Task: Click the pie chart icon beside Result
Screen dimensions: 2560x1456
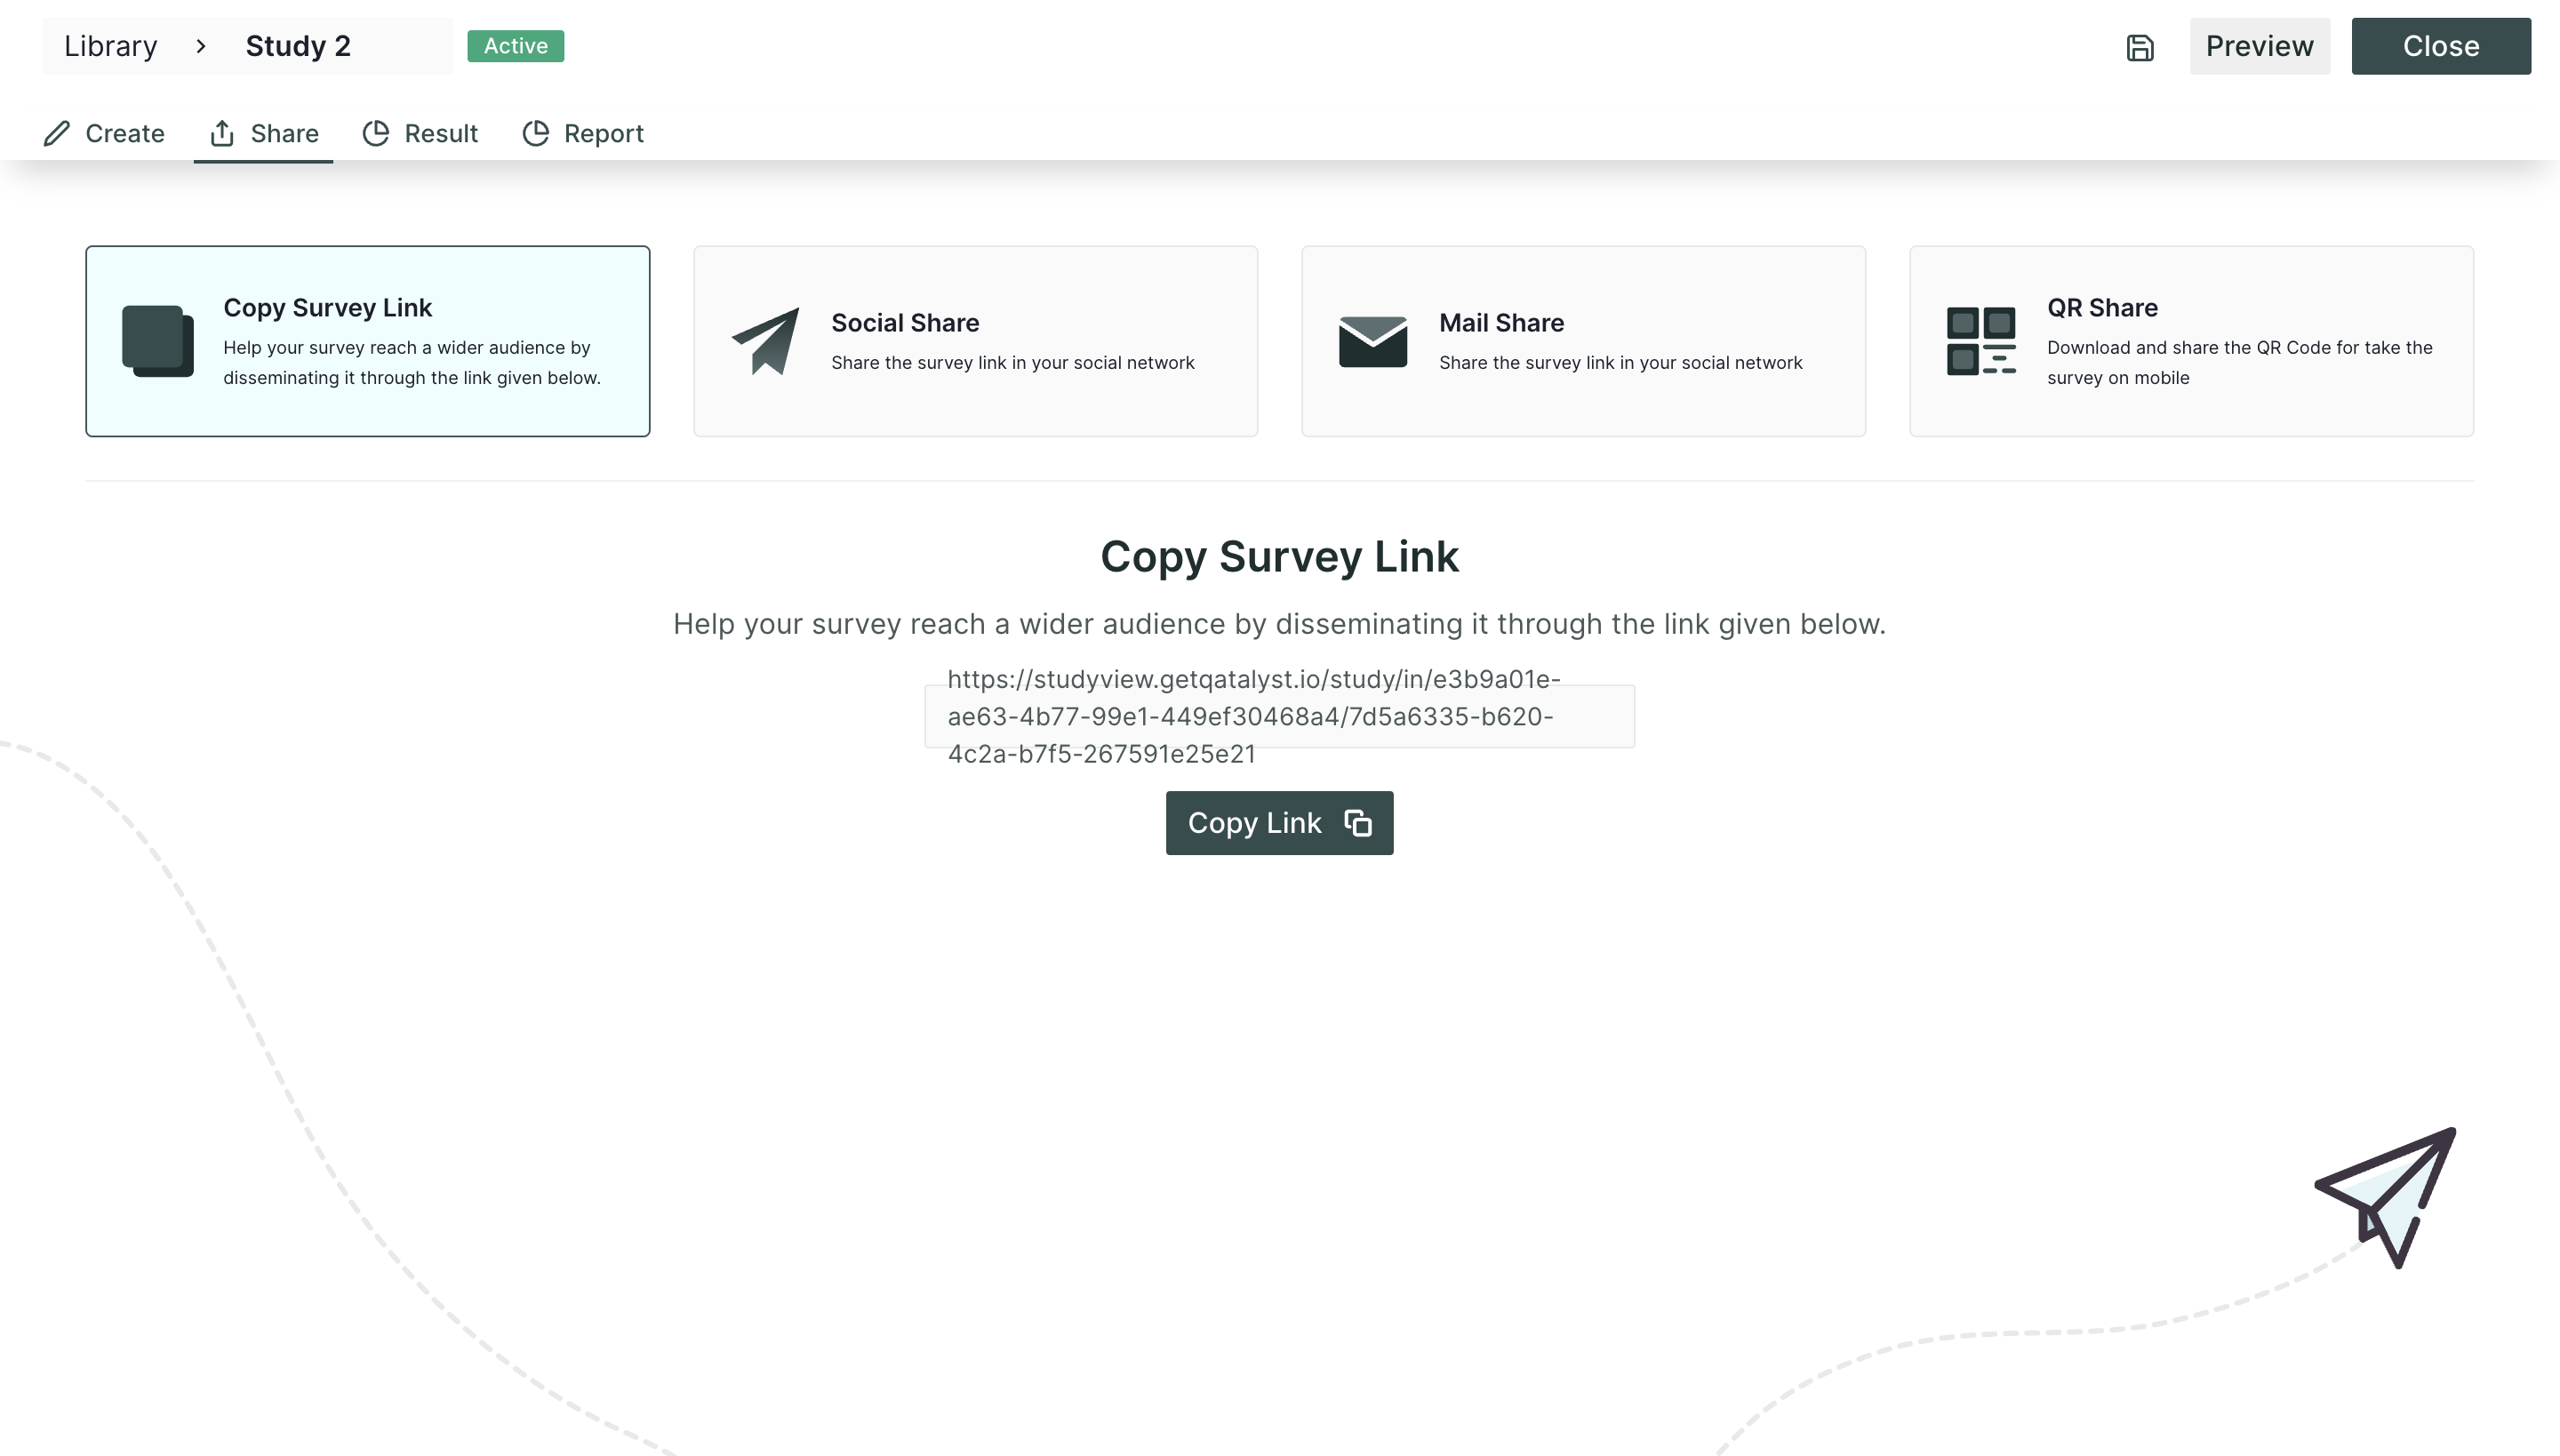Action: click(376, 133)
